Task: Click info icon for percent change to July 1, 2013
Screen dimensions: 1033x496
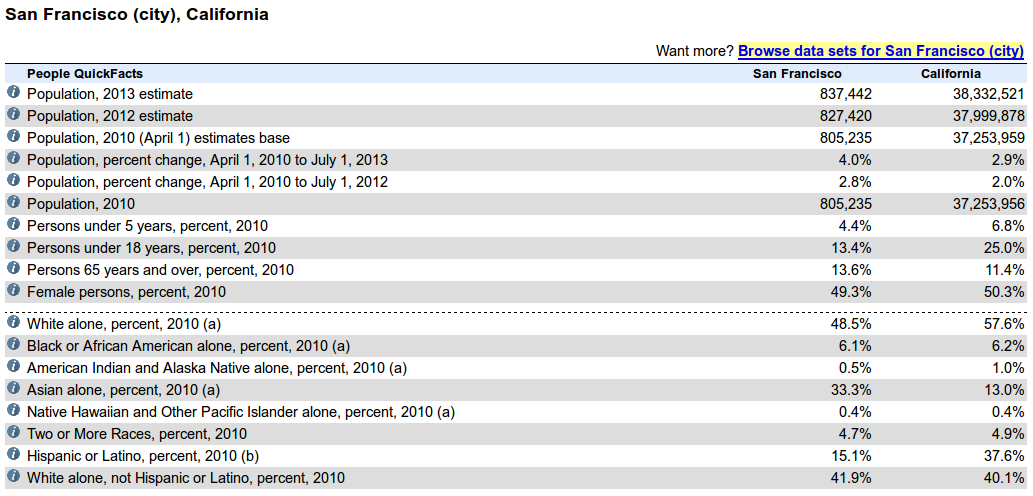Action: tap(14, 158)
